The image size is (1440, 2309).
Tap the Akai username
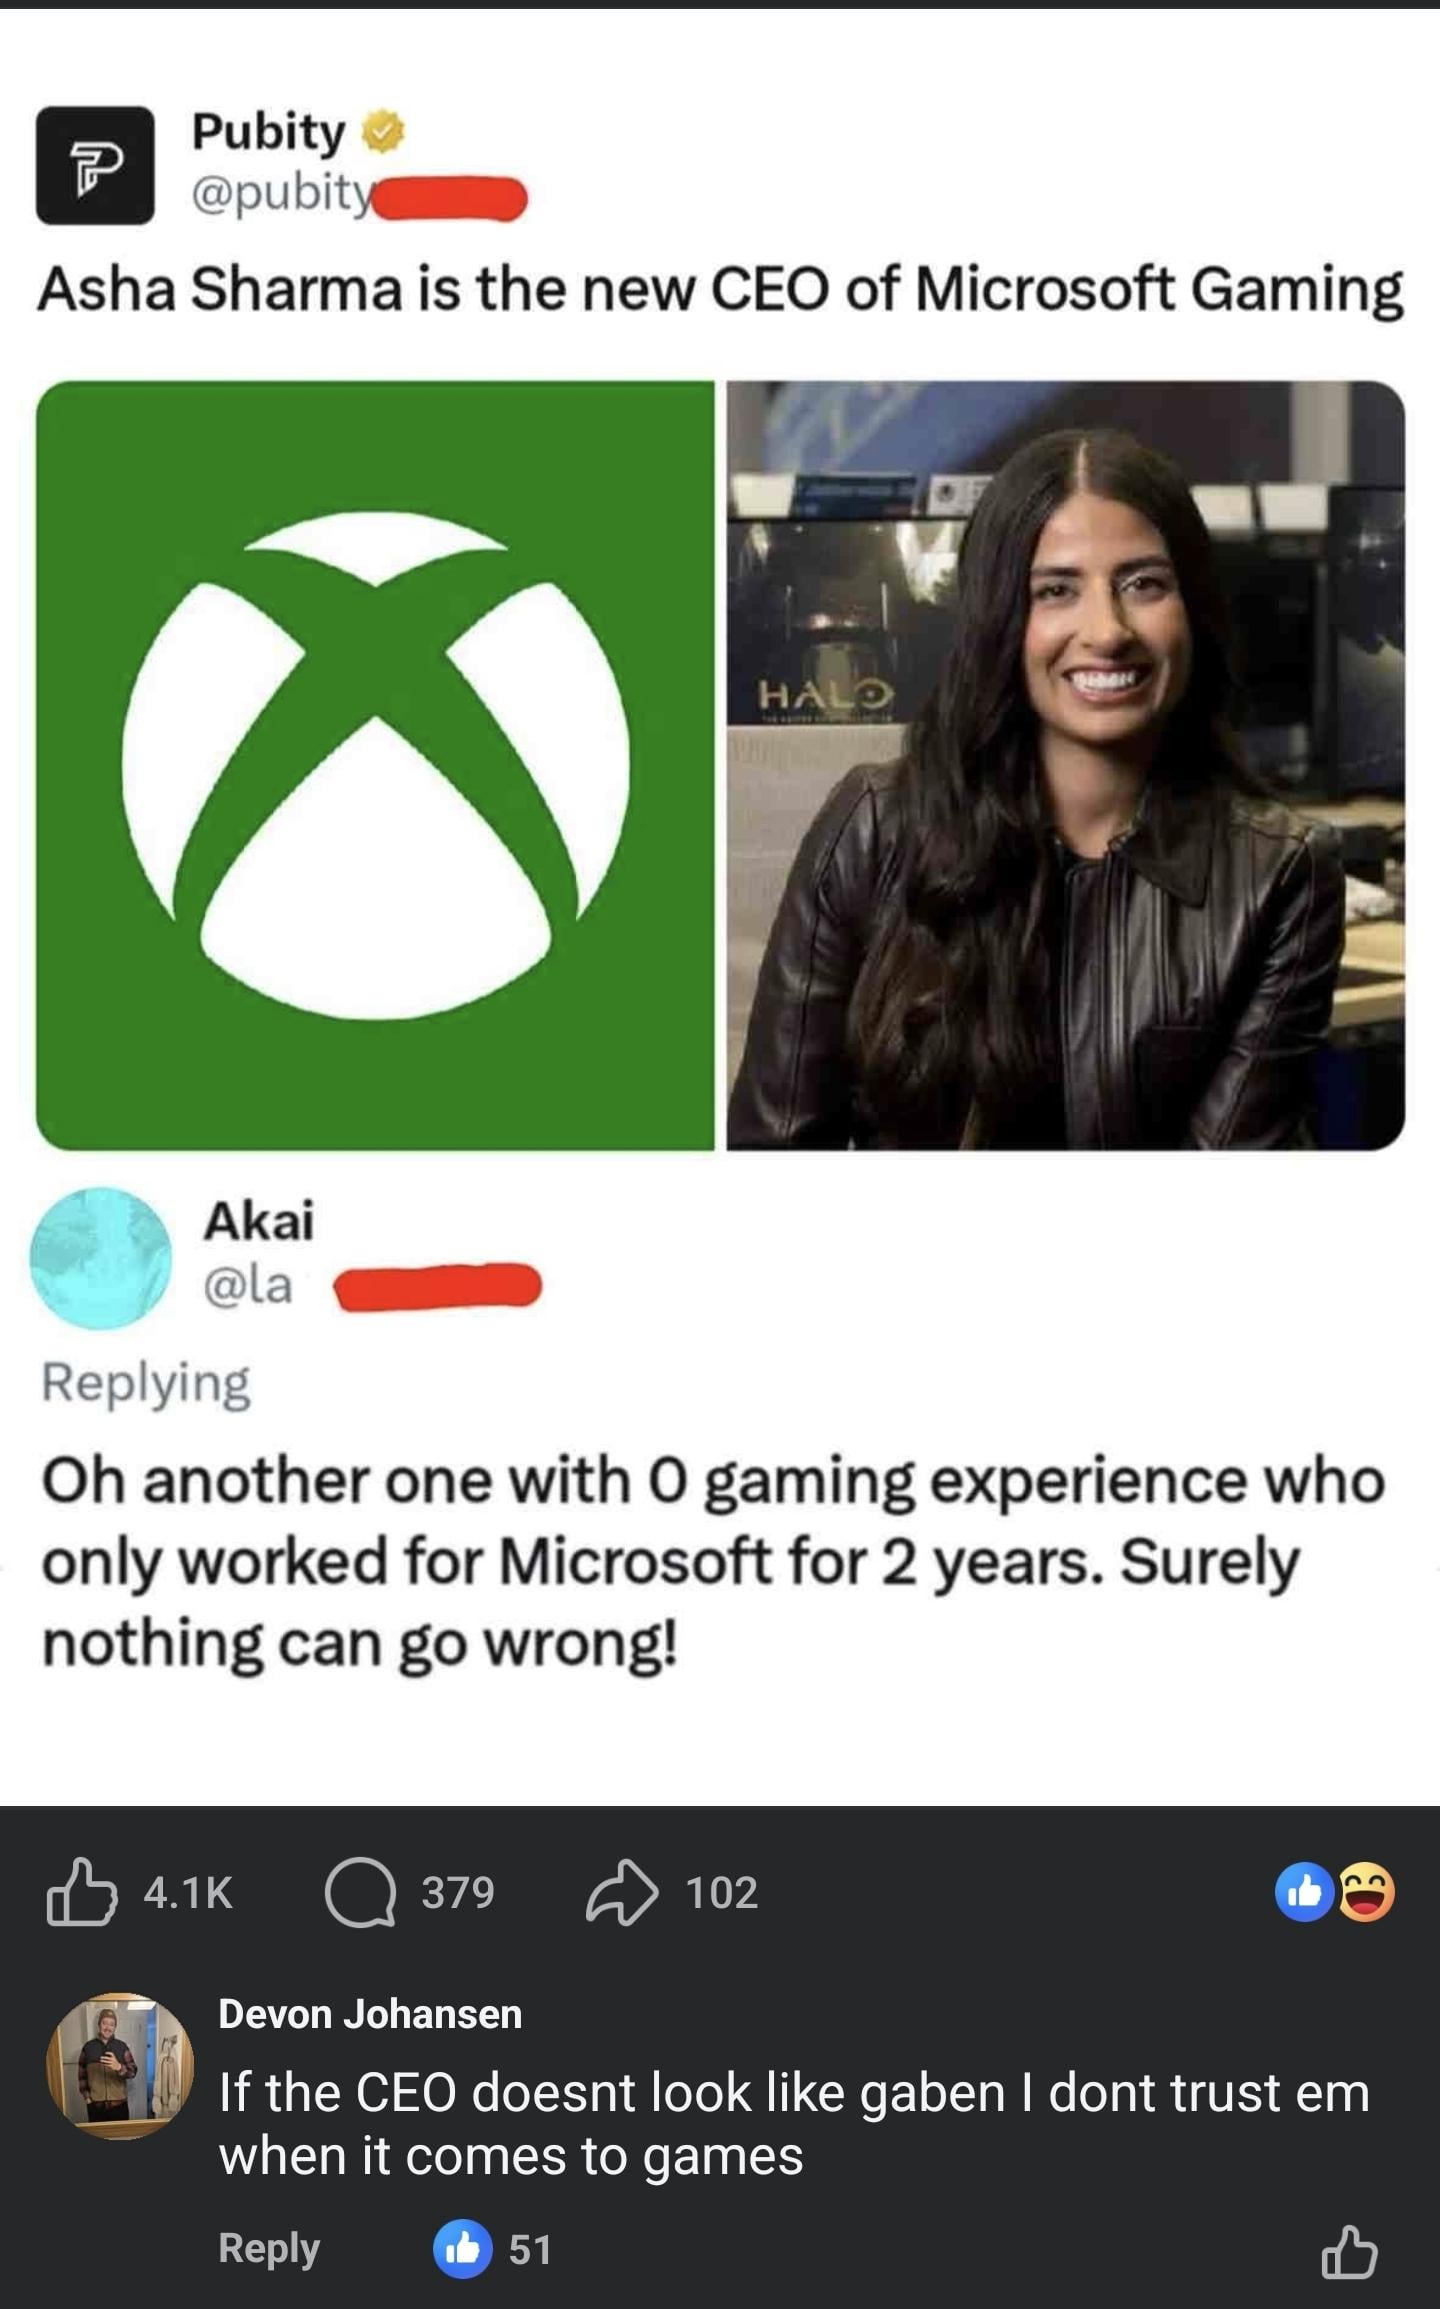coord(259,1220)
